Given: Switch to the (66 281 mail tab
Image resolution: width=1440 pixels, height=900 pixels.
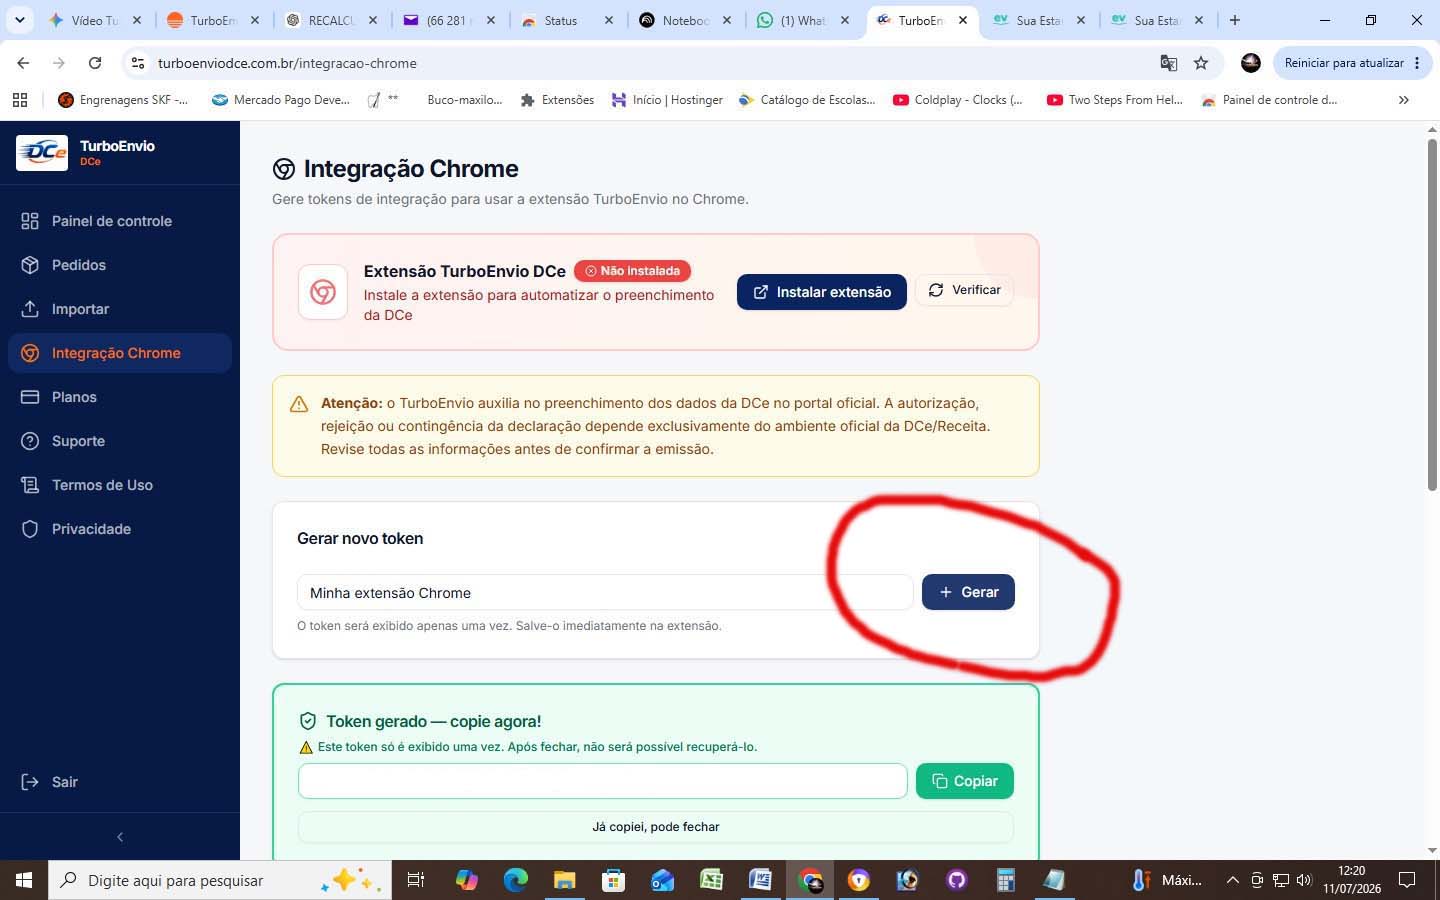Looking at the screenshot, I should tap(450, 20).
